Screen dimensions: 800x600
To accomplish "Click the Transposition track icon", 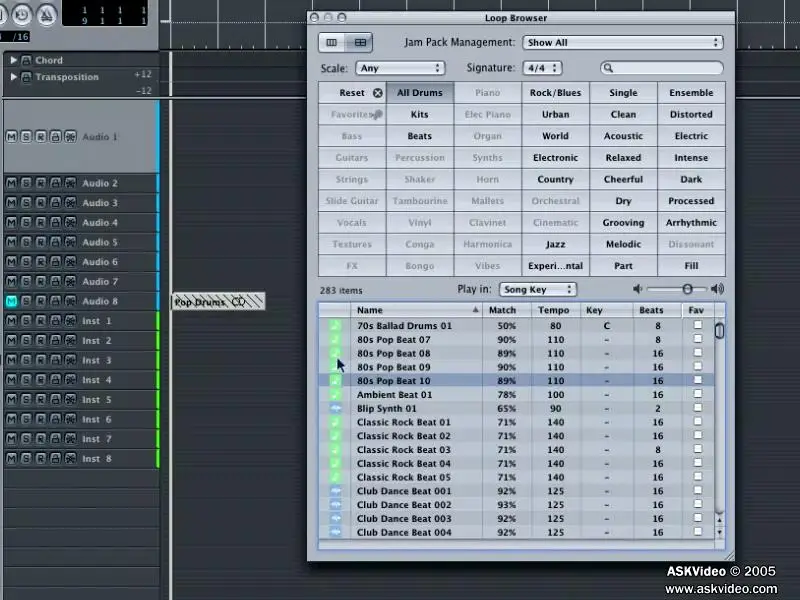I will [x=26, y=77].
